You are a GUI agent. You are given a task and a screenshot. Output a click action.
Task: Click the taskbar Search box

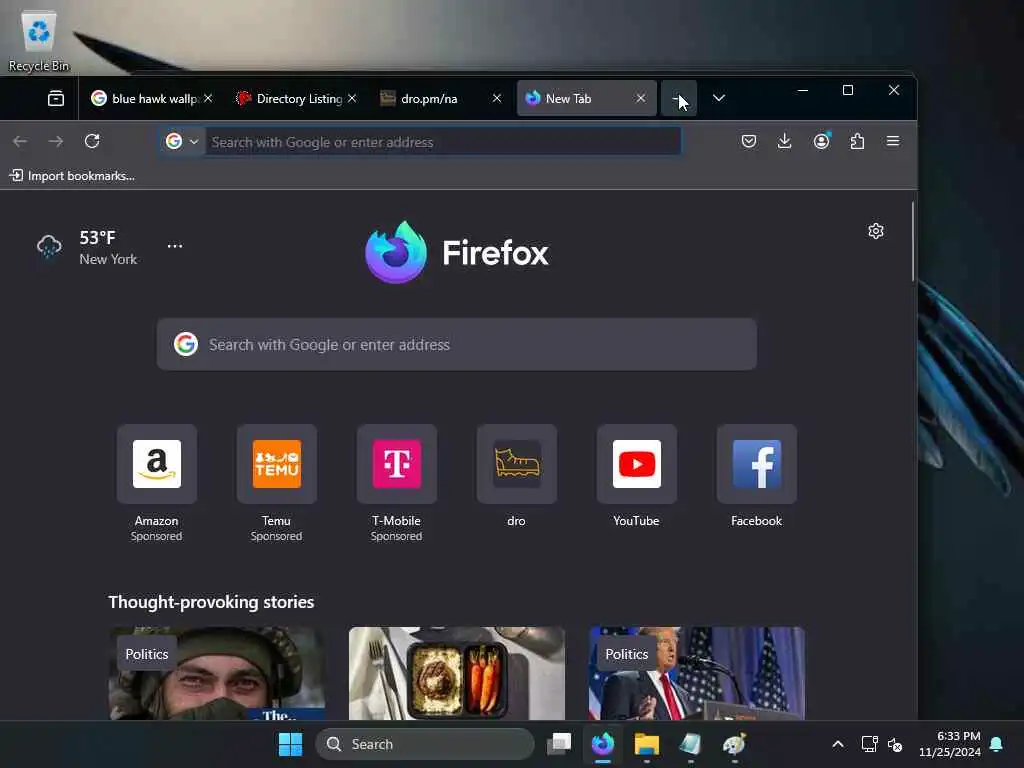click(425, 744)
